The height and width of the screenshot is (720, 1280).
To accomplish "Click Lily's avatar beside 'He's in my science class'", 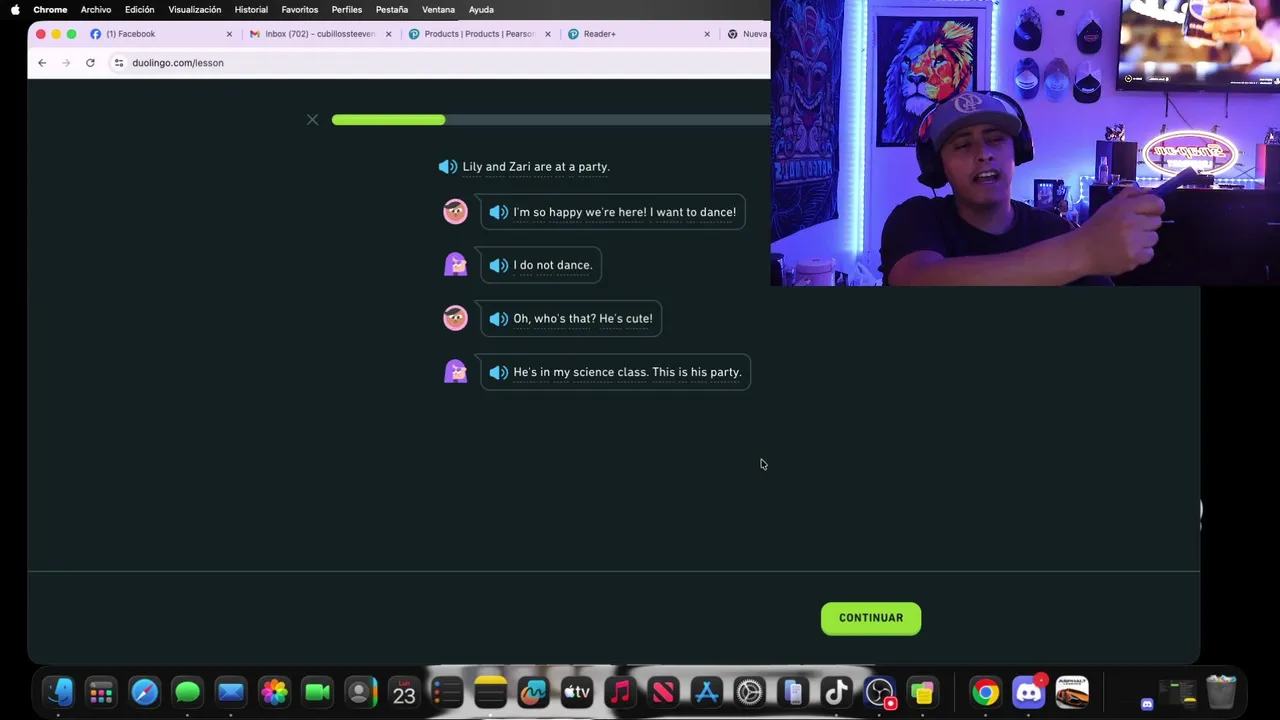I will (455, 371).
